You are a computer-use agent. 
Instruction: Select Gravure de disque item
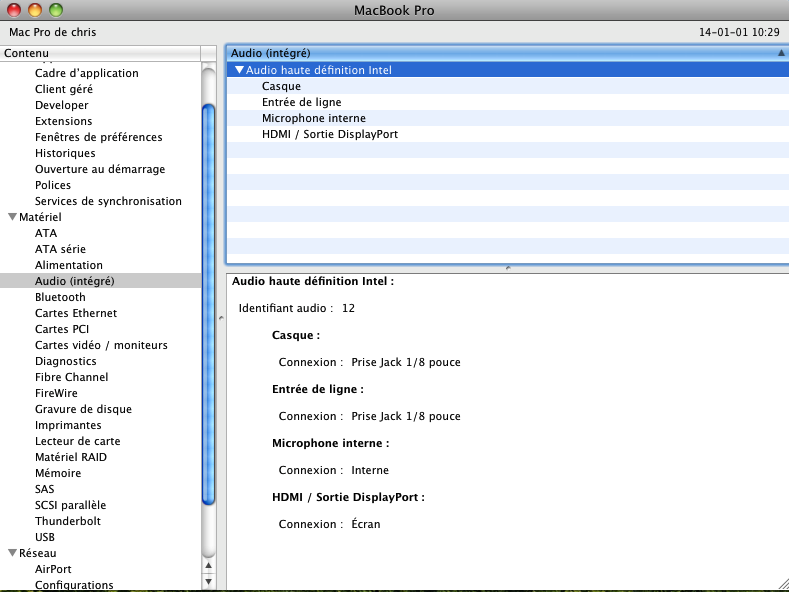click(84, 409)
